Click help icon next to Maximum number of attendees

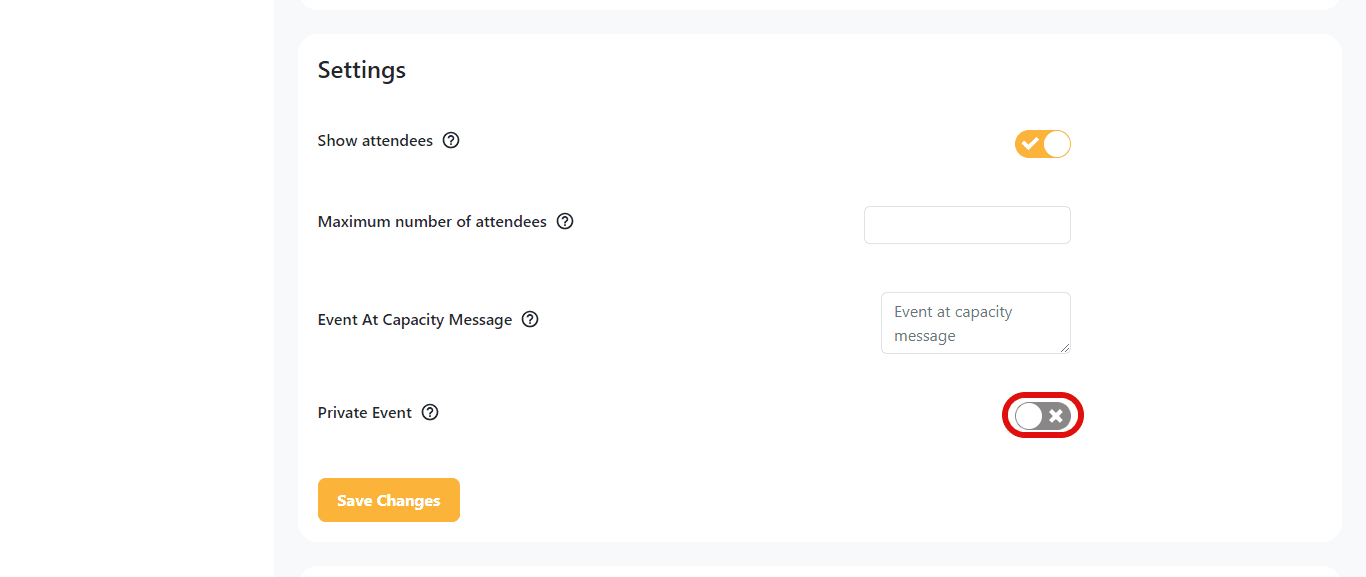point(565,221)
